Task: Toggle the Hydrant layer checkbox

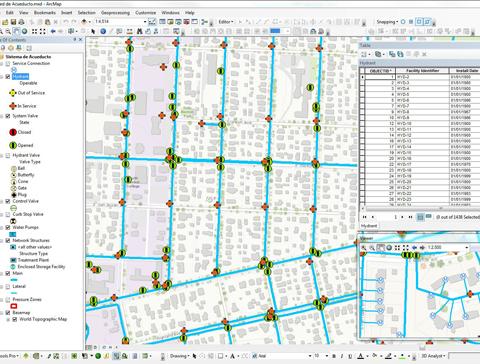Action: point(8,77)
